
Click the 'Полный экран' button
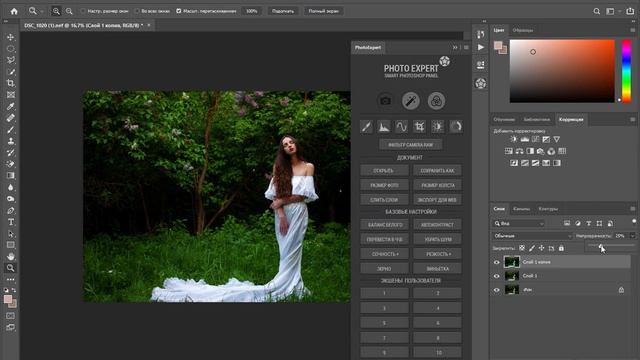323,11
